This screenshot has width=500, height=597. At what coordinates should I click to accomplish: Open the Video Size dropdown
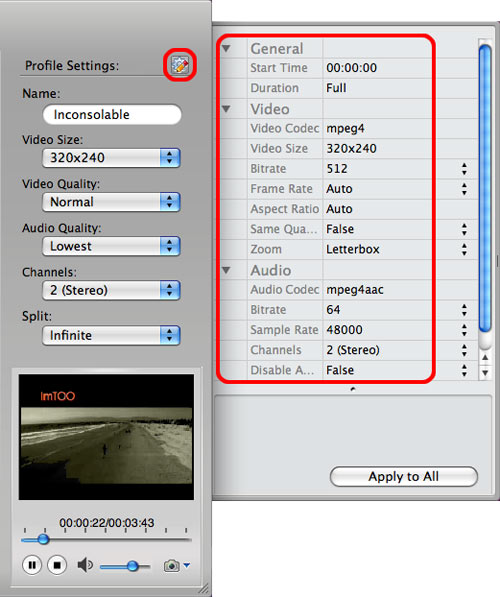(111, 158)
